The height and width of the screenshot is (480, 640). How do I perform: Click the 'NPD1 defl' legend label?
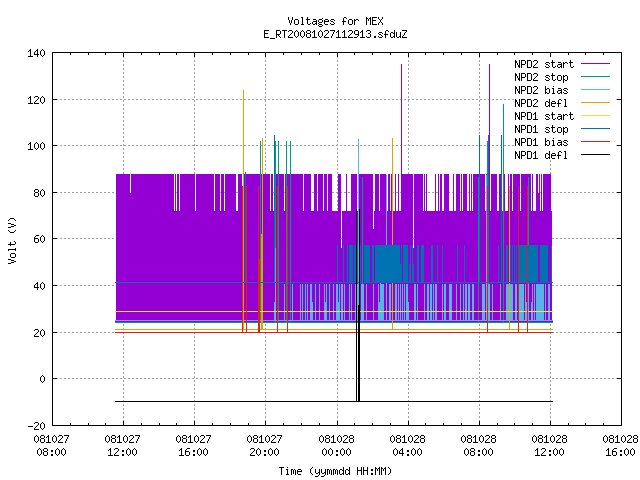[x=541, y=156]
